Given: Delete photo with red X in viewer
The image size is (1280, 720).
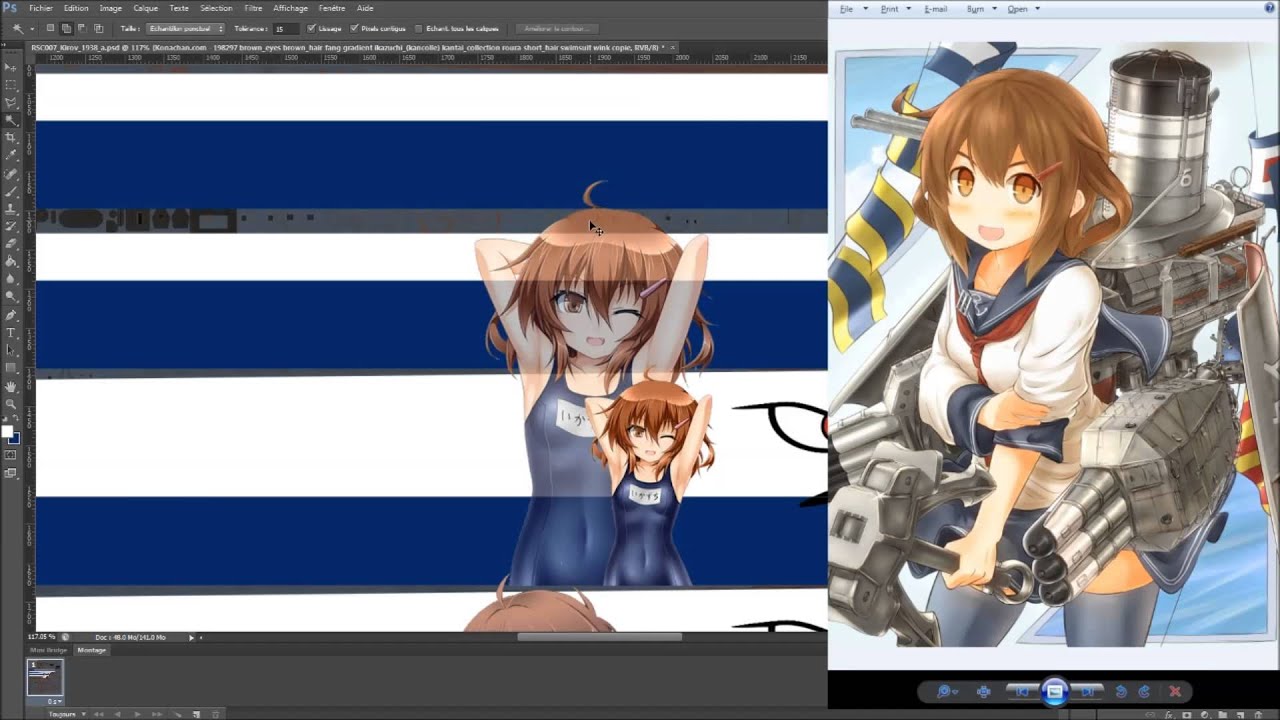Looking at the screenshot, I should [1175, 691].
